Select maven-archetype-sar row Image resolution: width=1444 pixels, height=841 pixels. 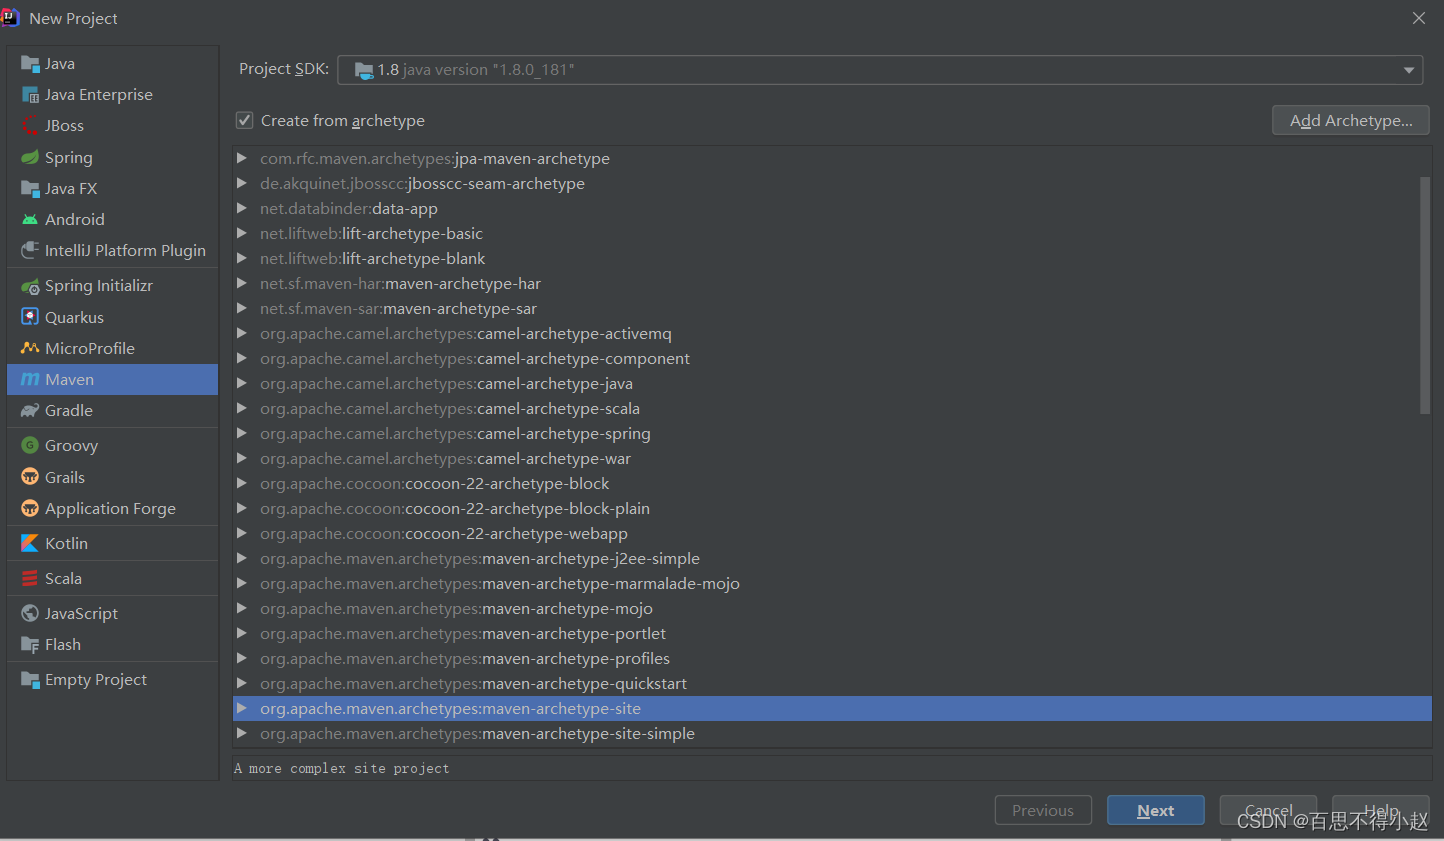click(832, 308)
